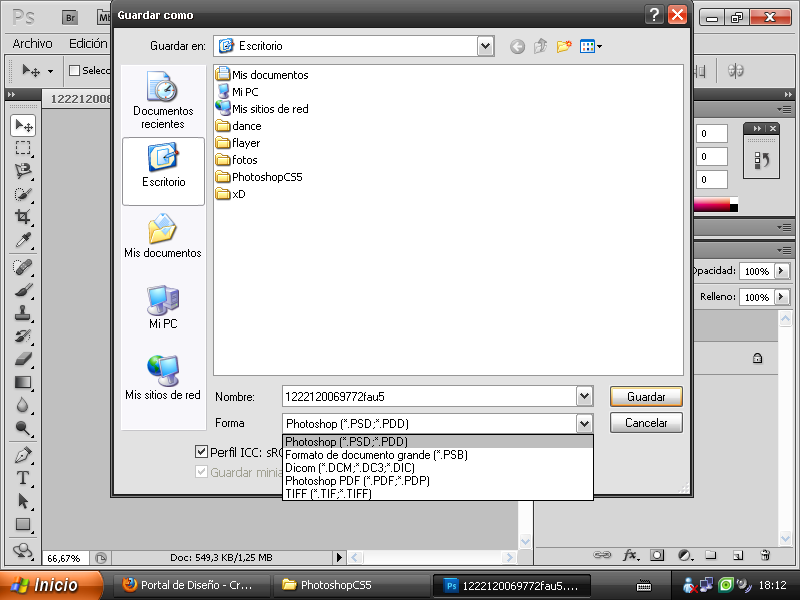Open the Guardar en folder dropdown
Viewport: 800px width, 600px height.
pos(486,46)
